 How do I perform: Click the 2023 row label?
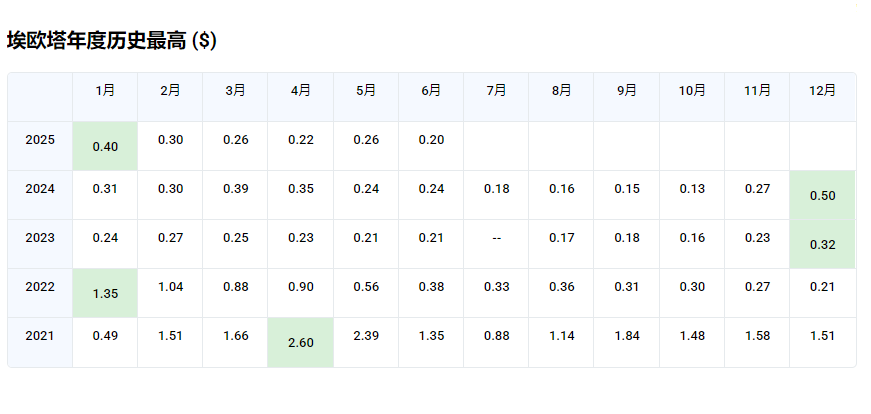[x=40, y=238]
